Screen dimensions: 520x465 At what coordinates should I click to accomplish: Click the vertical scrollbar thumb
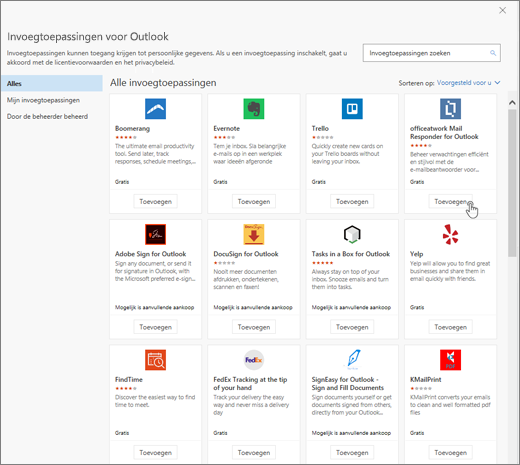[x=512, y=183]
